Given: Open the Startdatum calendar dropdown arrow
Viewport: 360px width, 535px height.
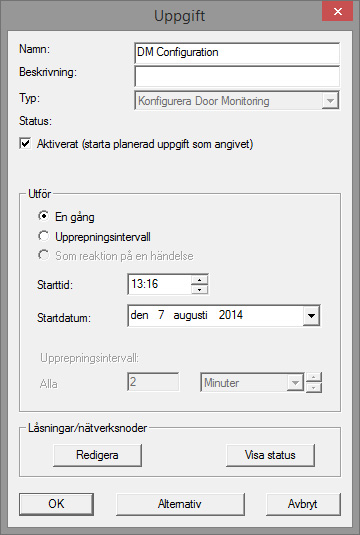Looking at the screenshot, I should coord(311,316).
